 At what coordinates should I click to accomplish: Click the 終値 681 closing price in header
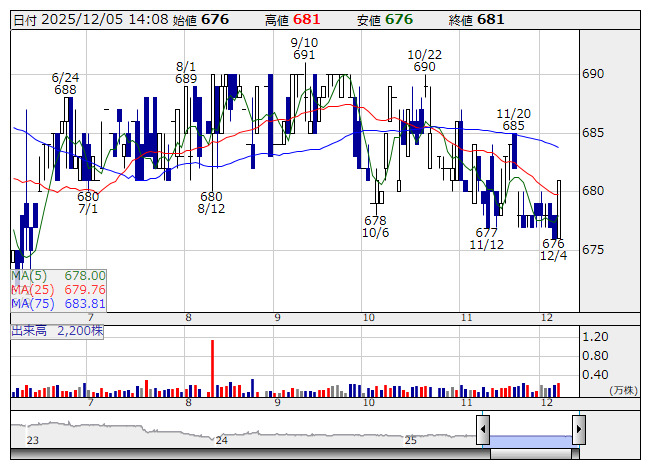[476, 20]
